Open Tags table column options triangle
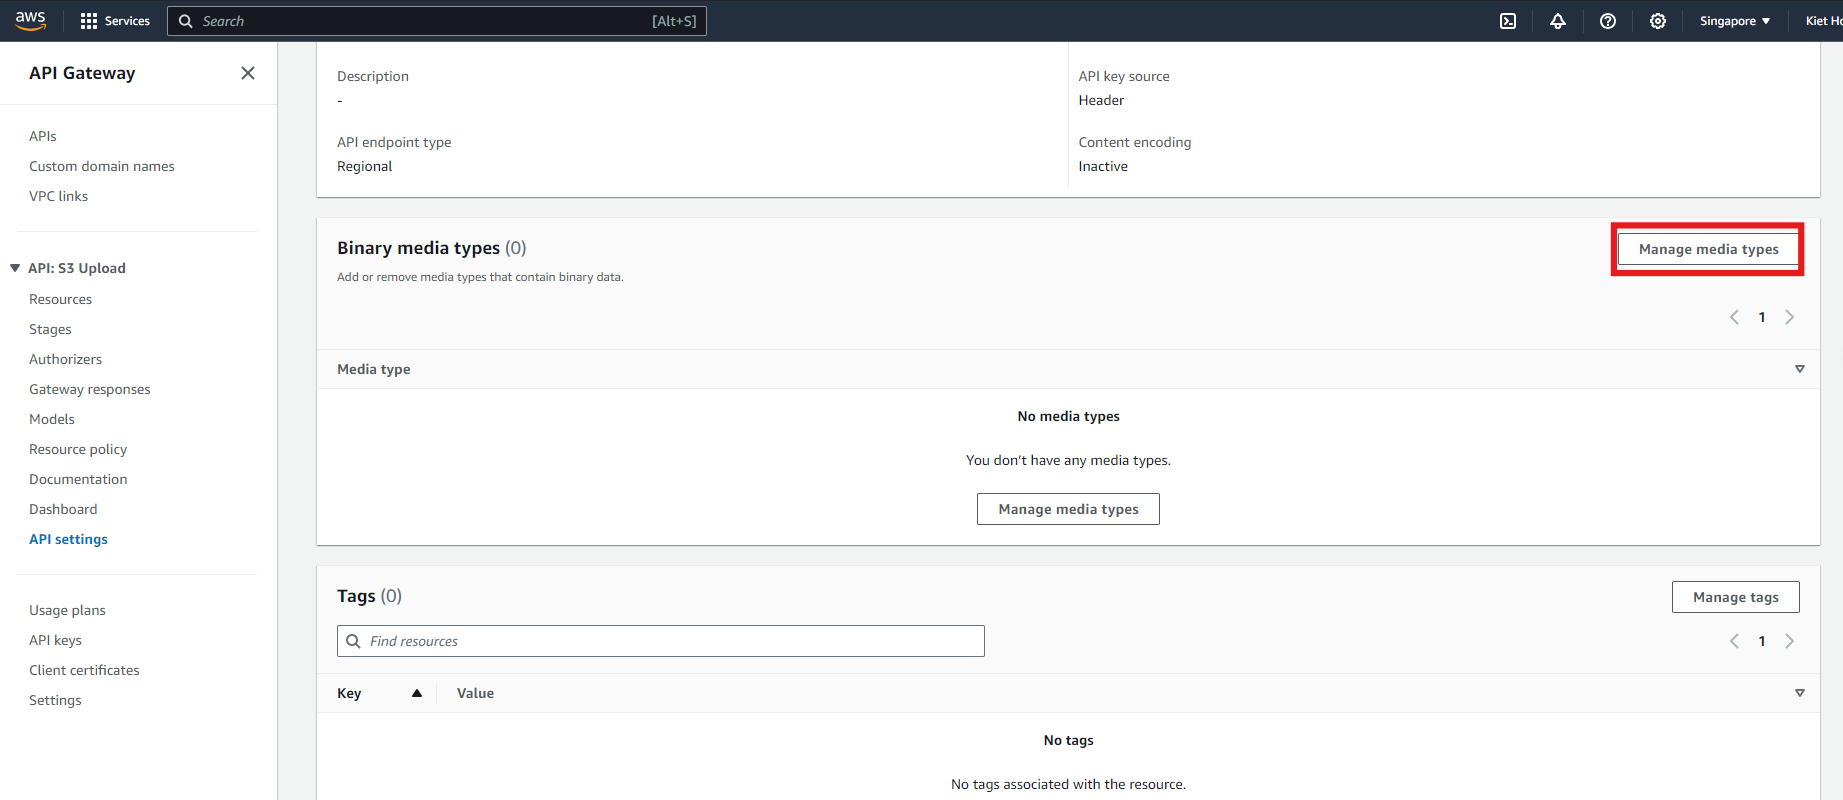 [1800, 693]
